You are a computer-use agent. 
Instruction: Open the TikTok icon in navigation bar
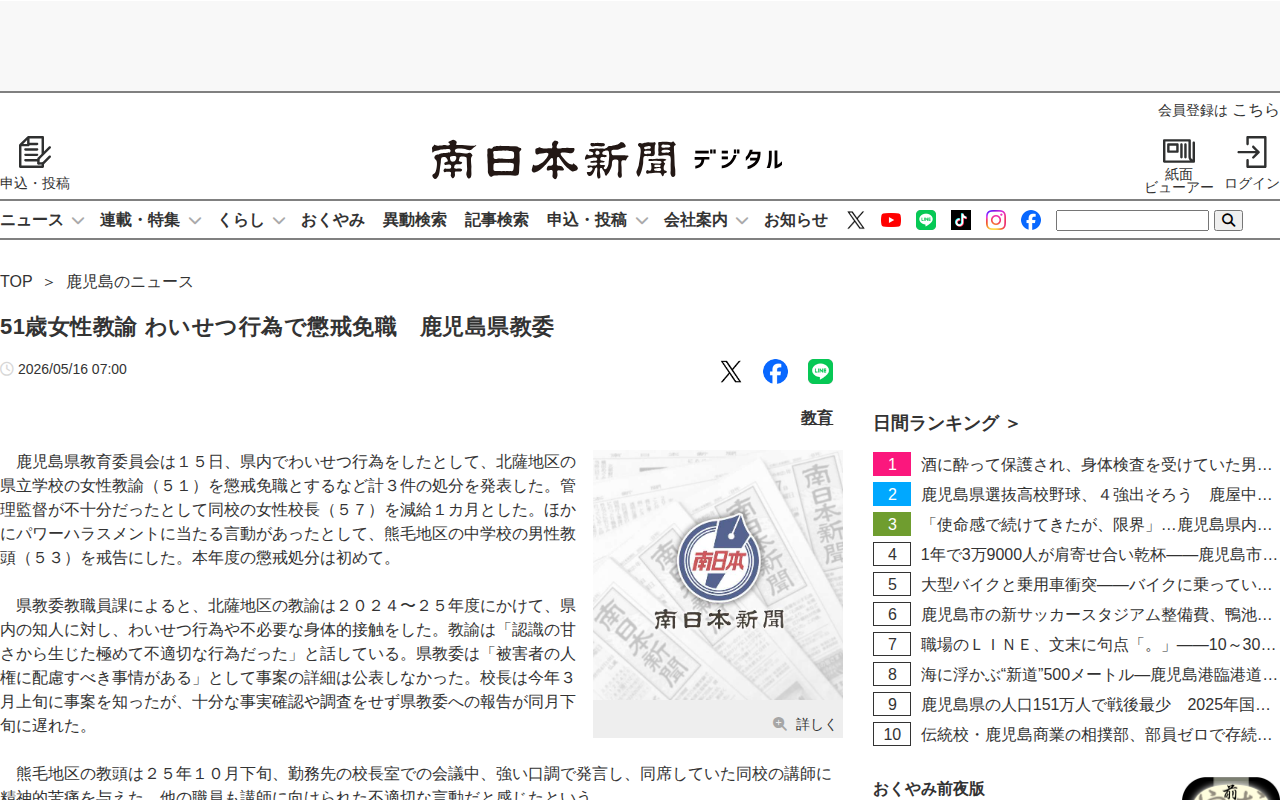click(961, 220)
